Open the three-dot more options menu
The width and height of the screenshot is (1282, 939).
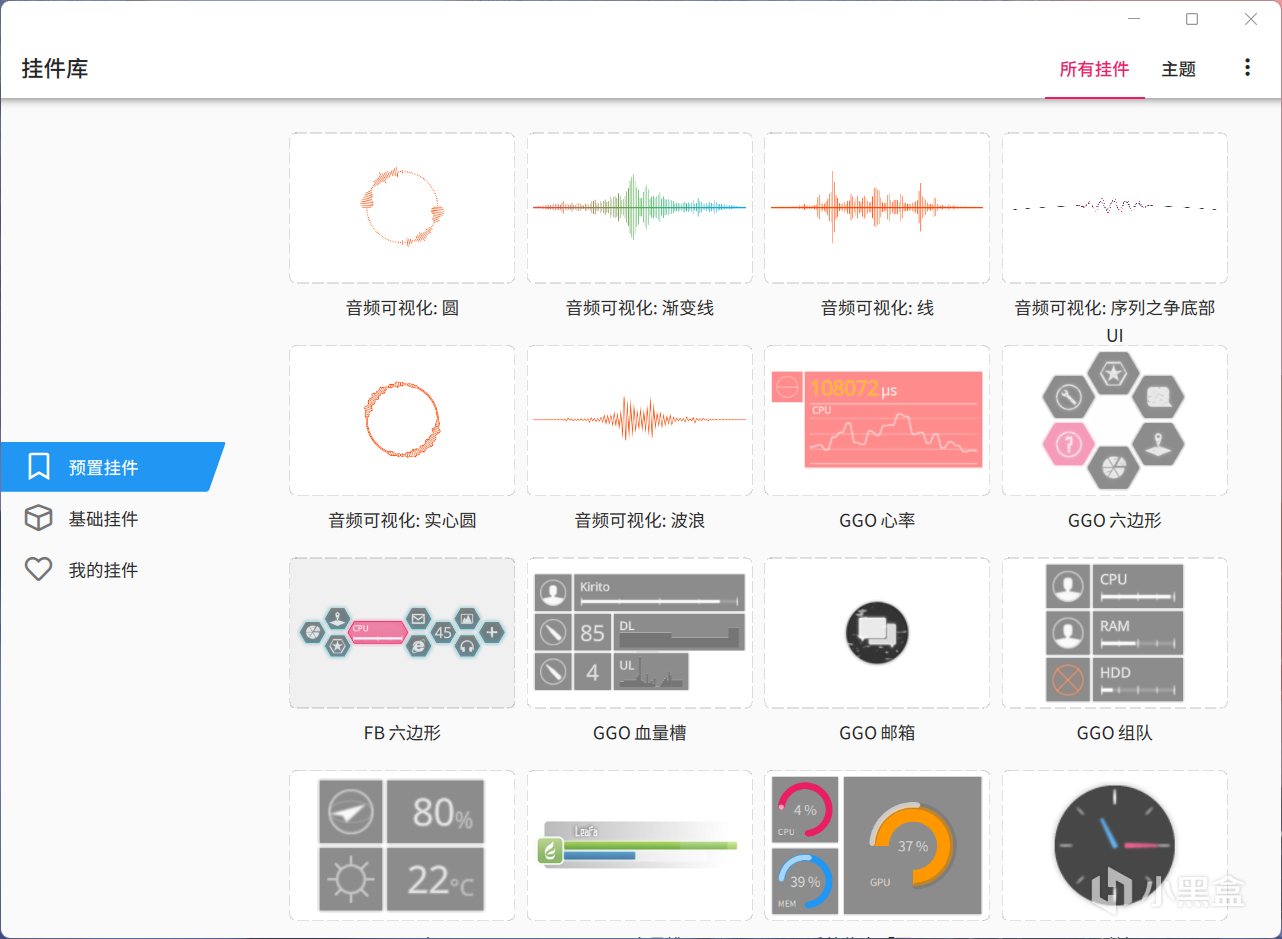click(1247, 68)
